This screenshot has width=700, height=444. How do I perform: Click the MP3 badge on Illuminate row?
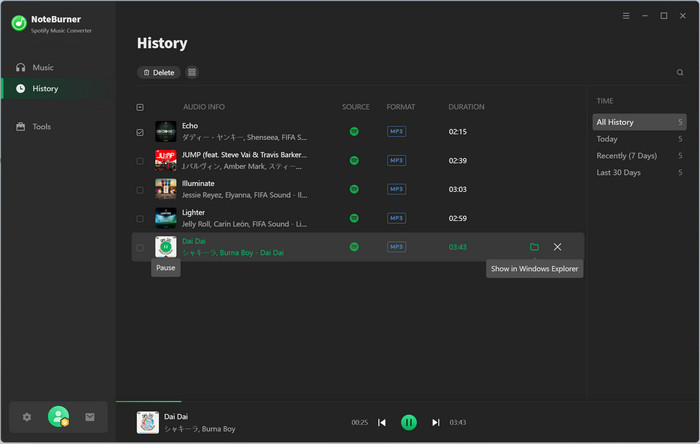(x=396, y=189)
